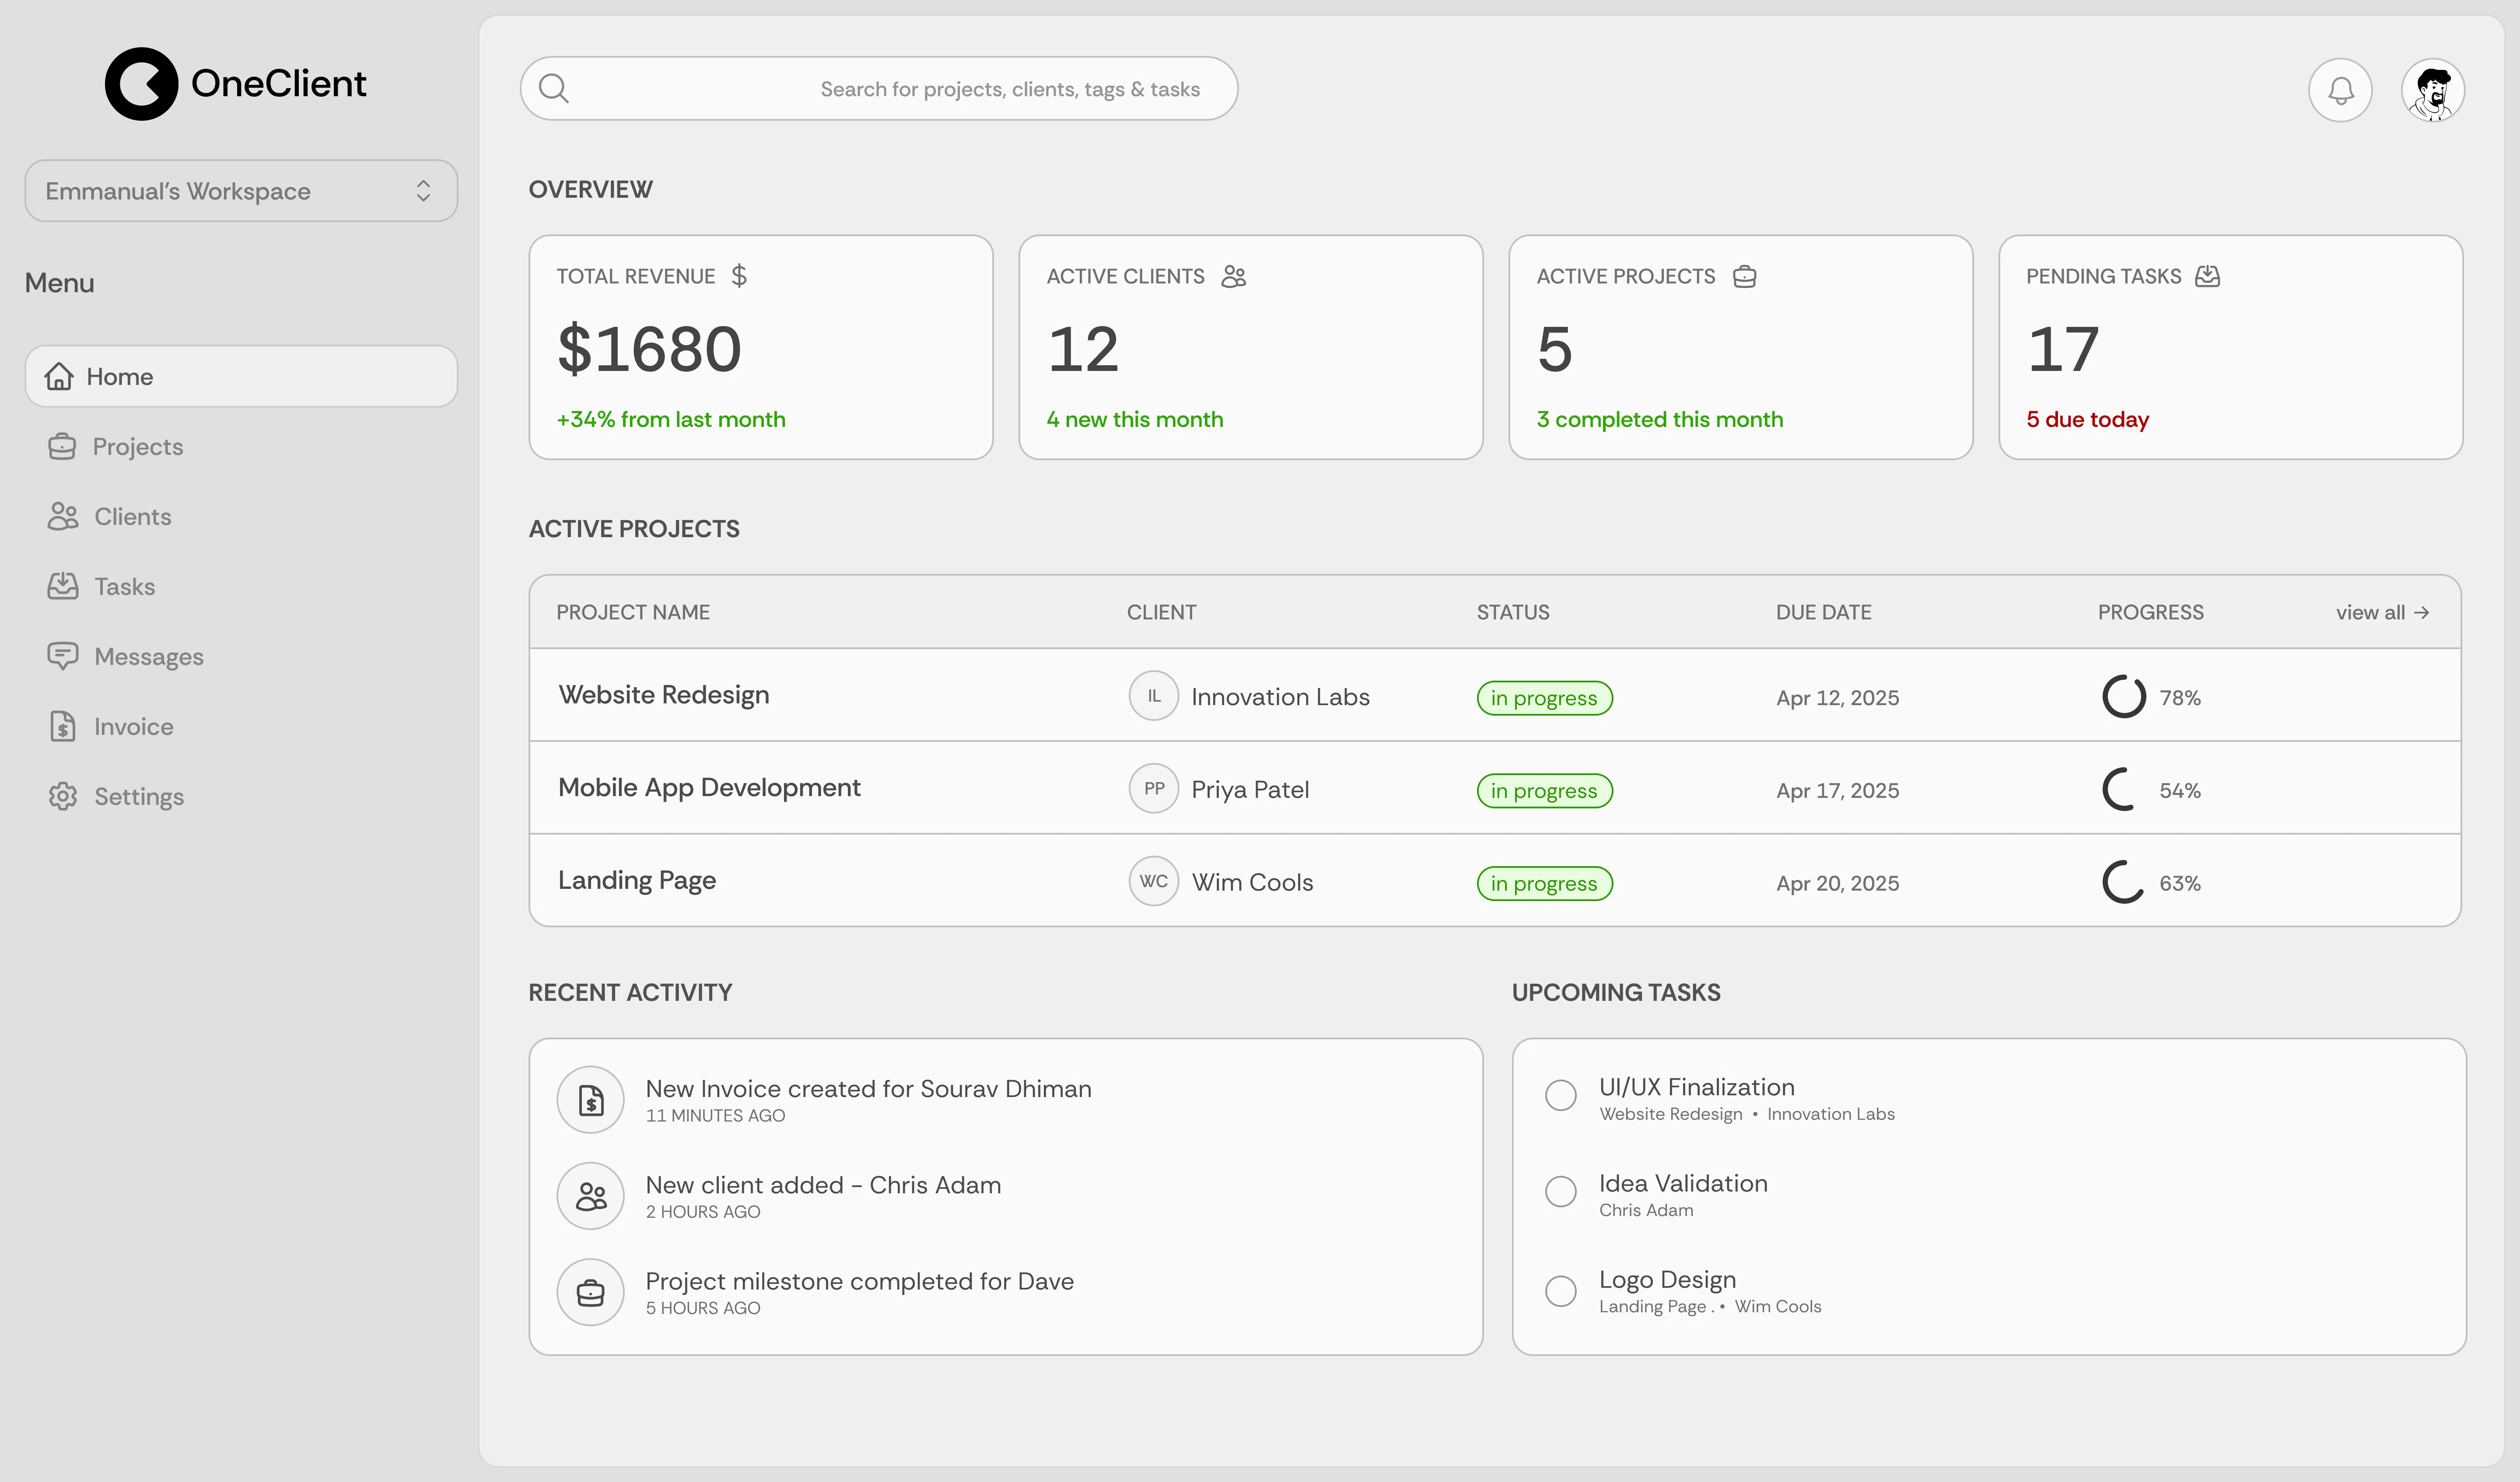Select Home in the menu
Image resolution: width=2520 pixels, height=1482 pixels.
(241, 376)
